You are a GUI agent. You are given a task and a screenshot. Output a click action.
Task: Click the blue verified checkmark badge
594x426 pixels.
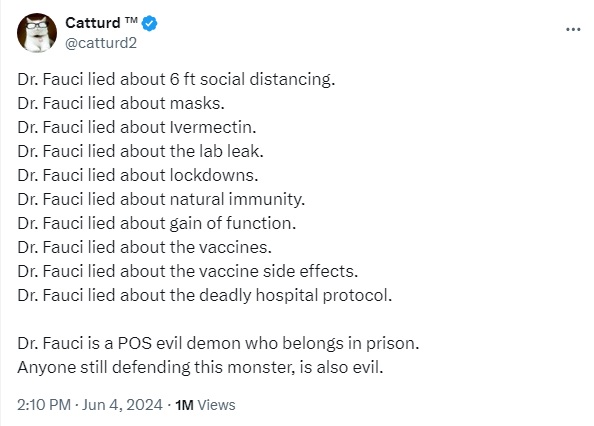point(150,23)
